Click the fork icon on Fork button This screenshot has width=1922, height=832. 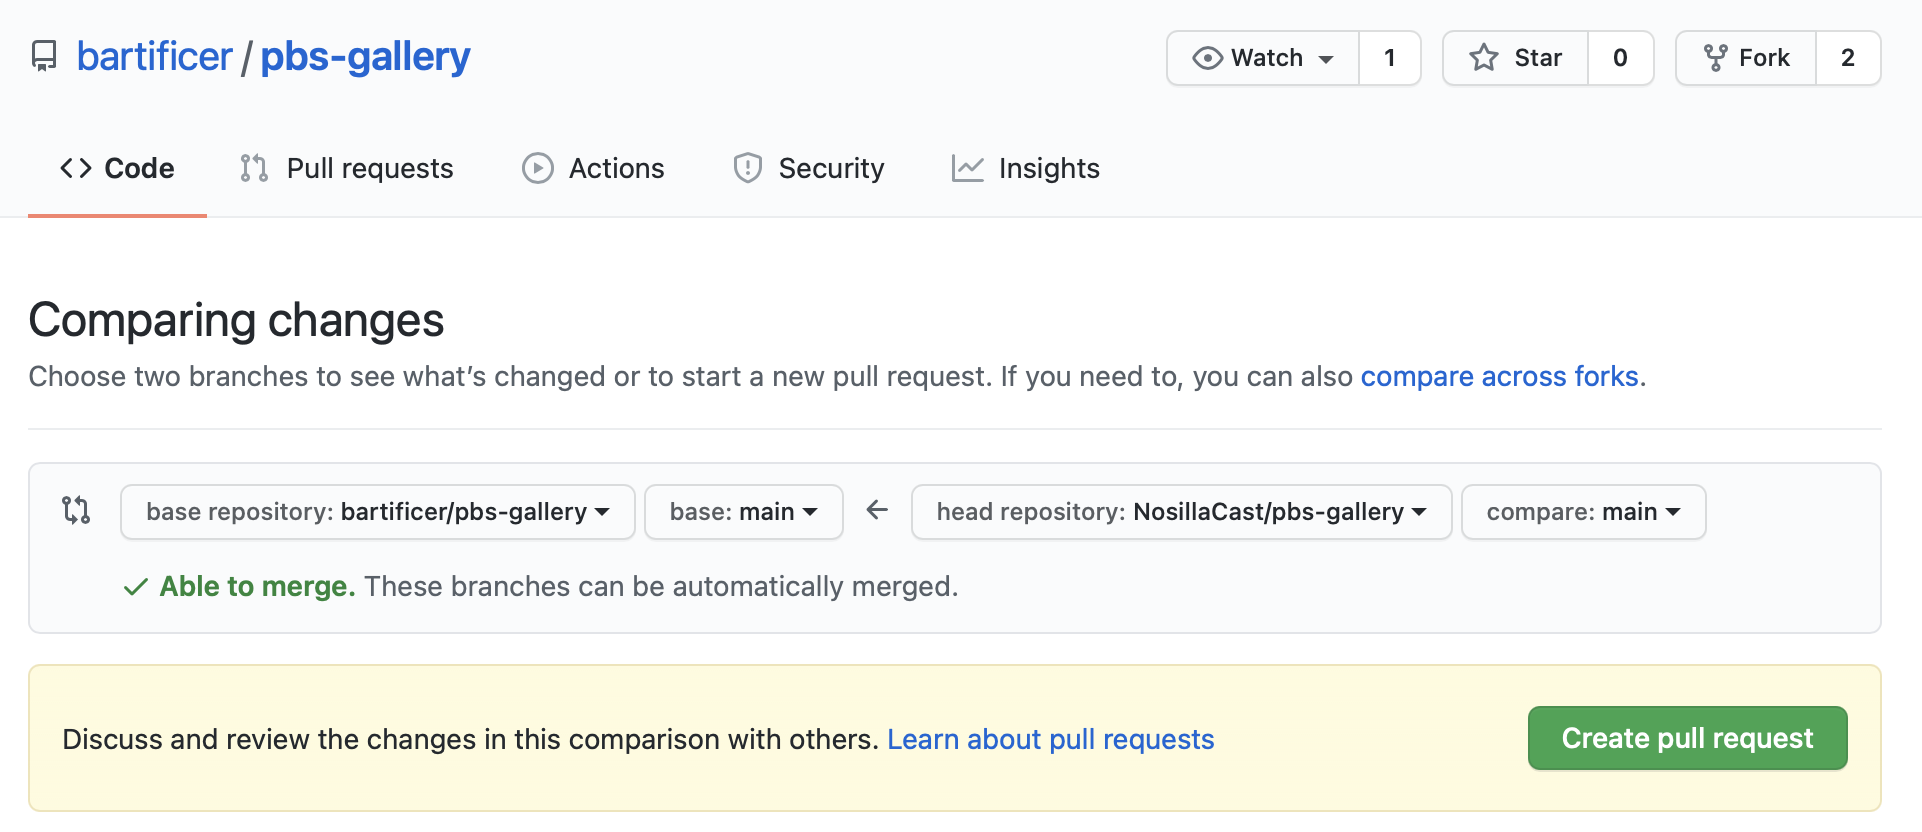[1715, 58]
